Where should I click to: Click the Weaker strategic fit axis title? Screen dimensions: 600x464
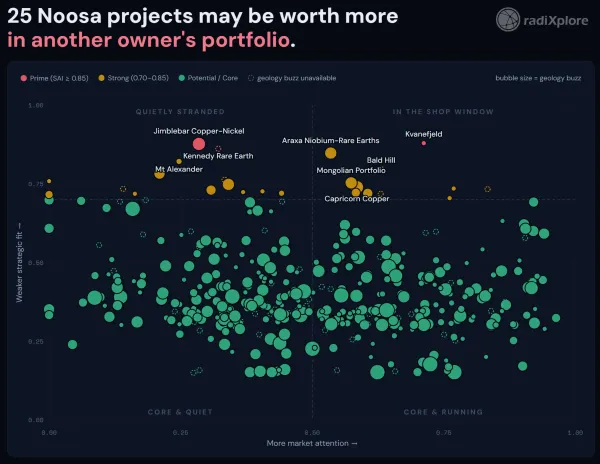click(19, 262)
